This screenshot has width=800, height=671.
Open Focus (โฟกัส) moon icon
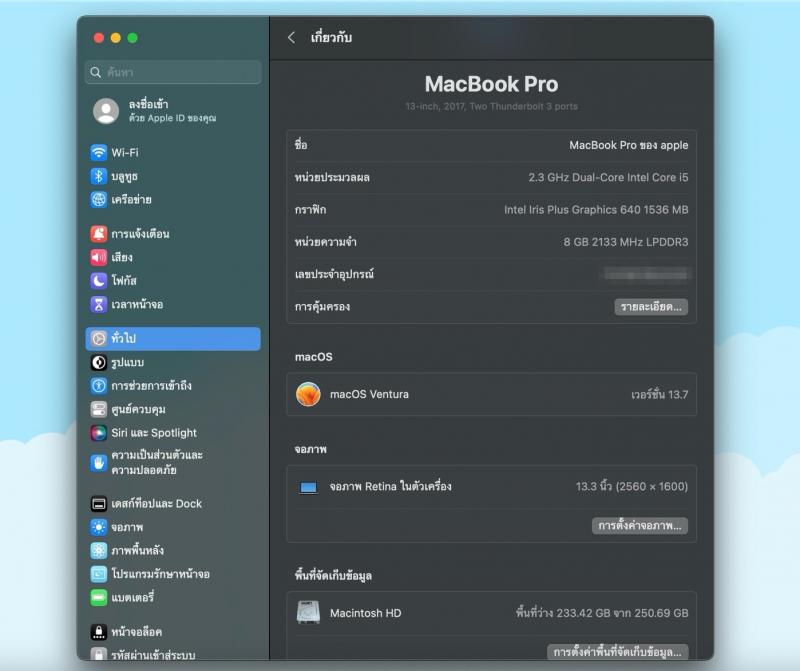[x=99, y=281]
